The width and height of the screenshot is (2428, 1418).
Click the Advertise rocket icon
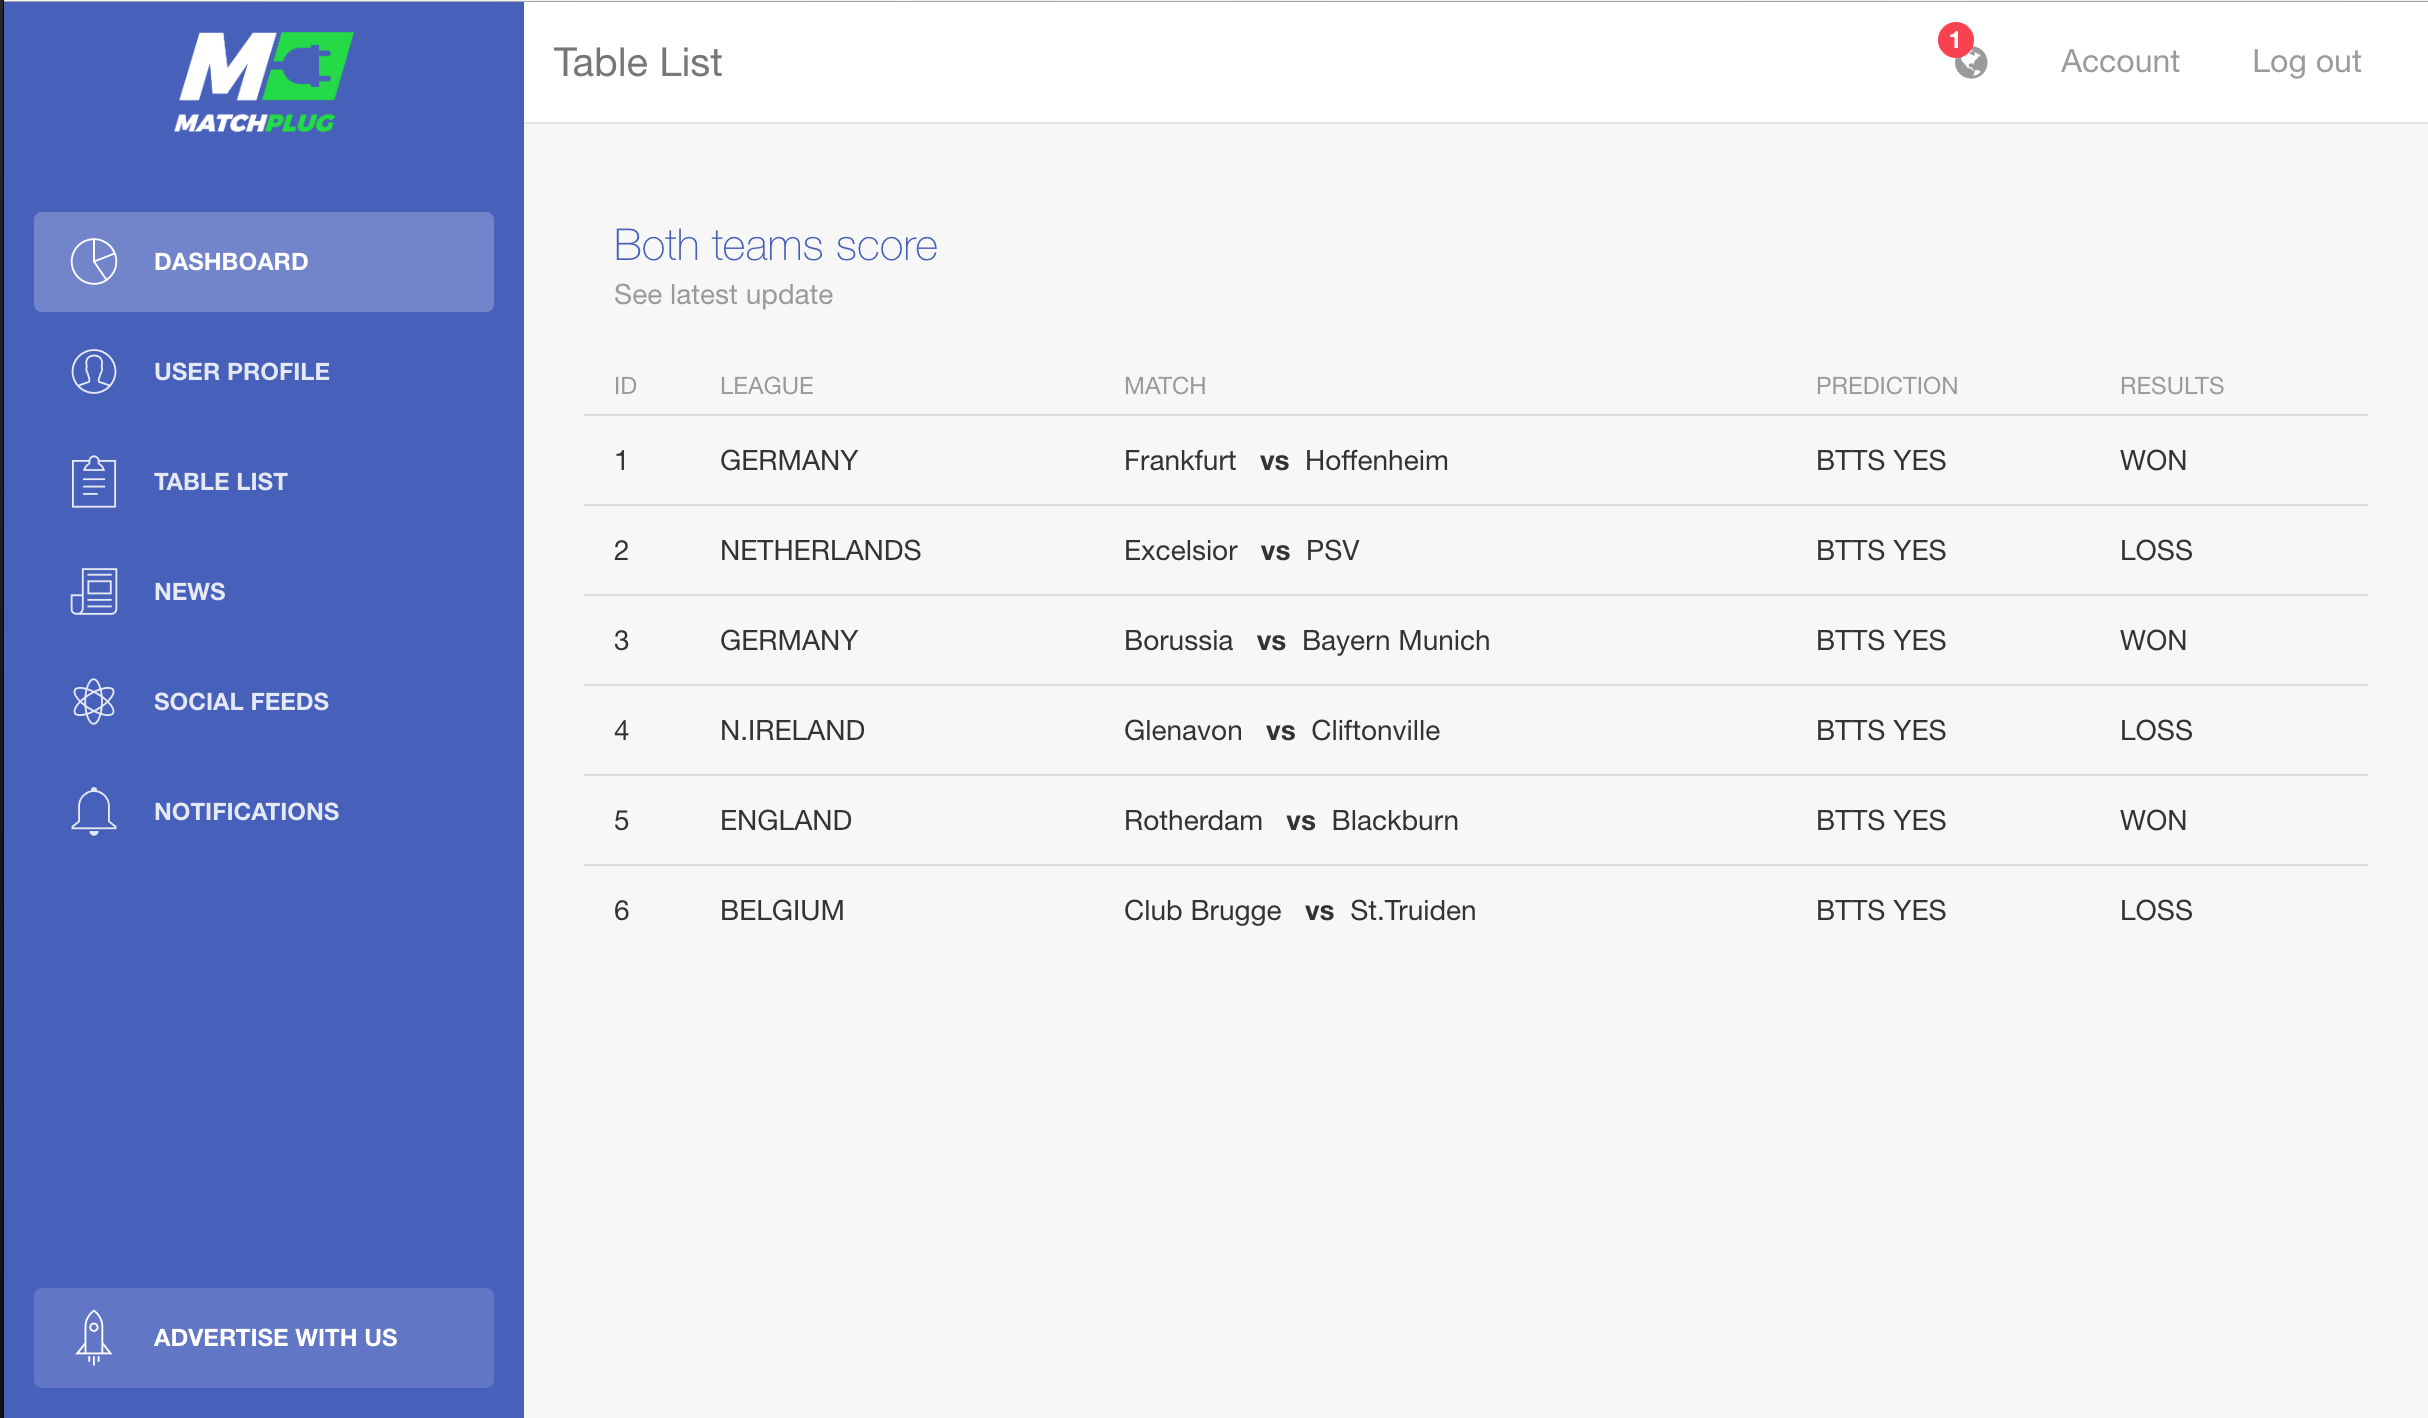pyautogui.click(x=94, y=1337)
